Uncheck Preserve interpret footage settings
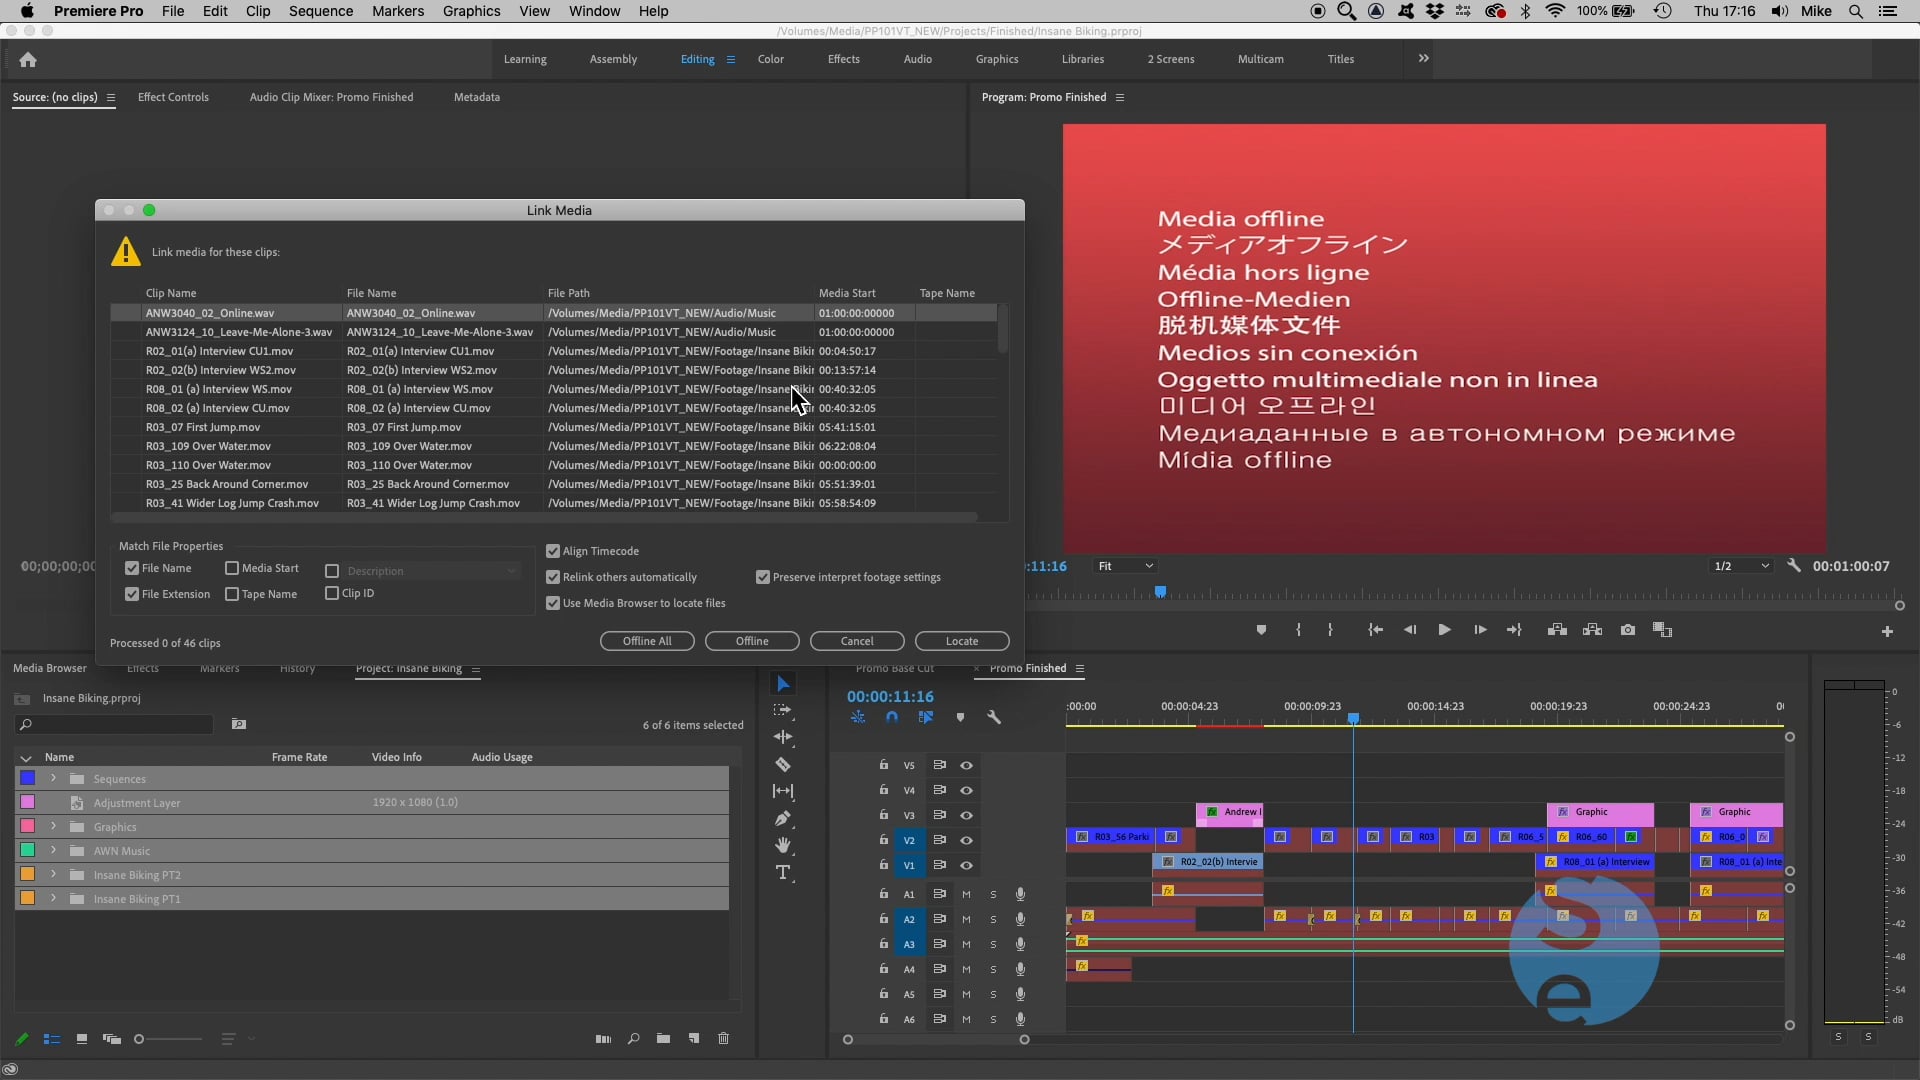1920x1080 pixels. tap(763, 577)
